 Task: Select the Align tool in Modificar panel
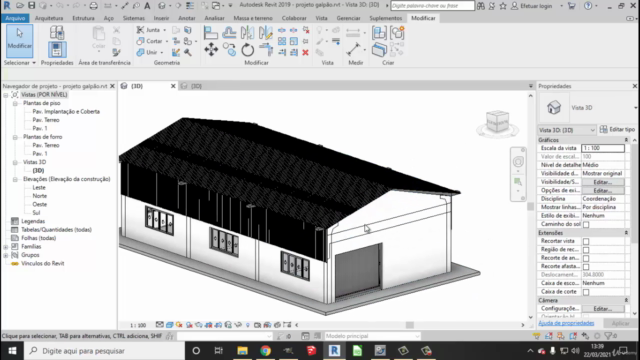pos(211,33)
